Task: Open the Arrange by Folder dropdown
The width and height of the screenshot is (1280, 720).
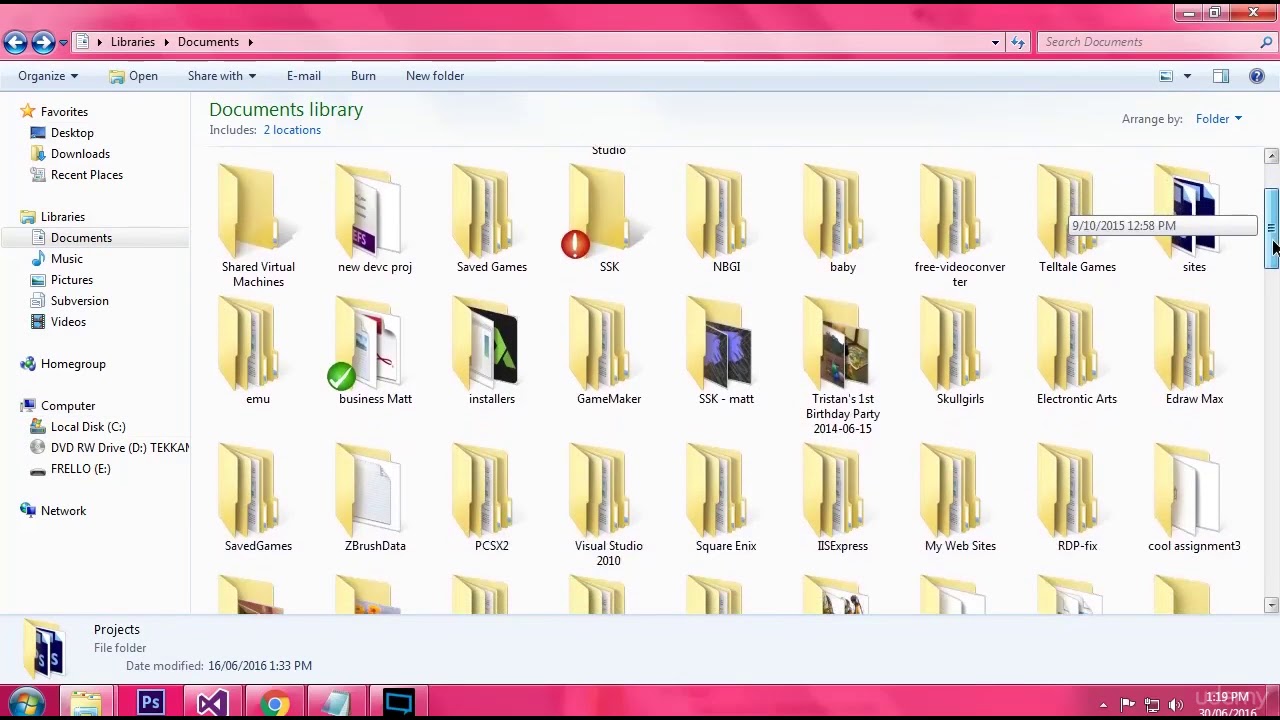Action: (x=1218, y=119)
